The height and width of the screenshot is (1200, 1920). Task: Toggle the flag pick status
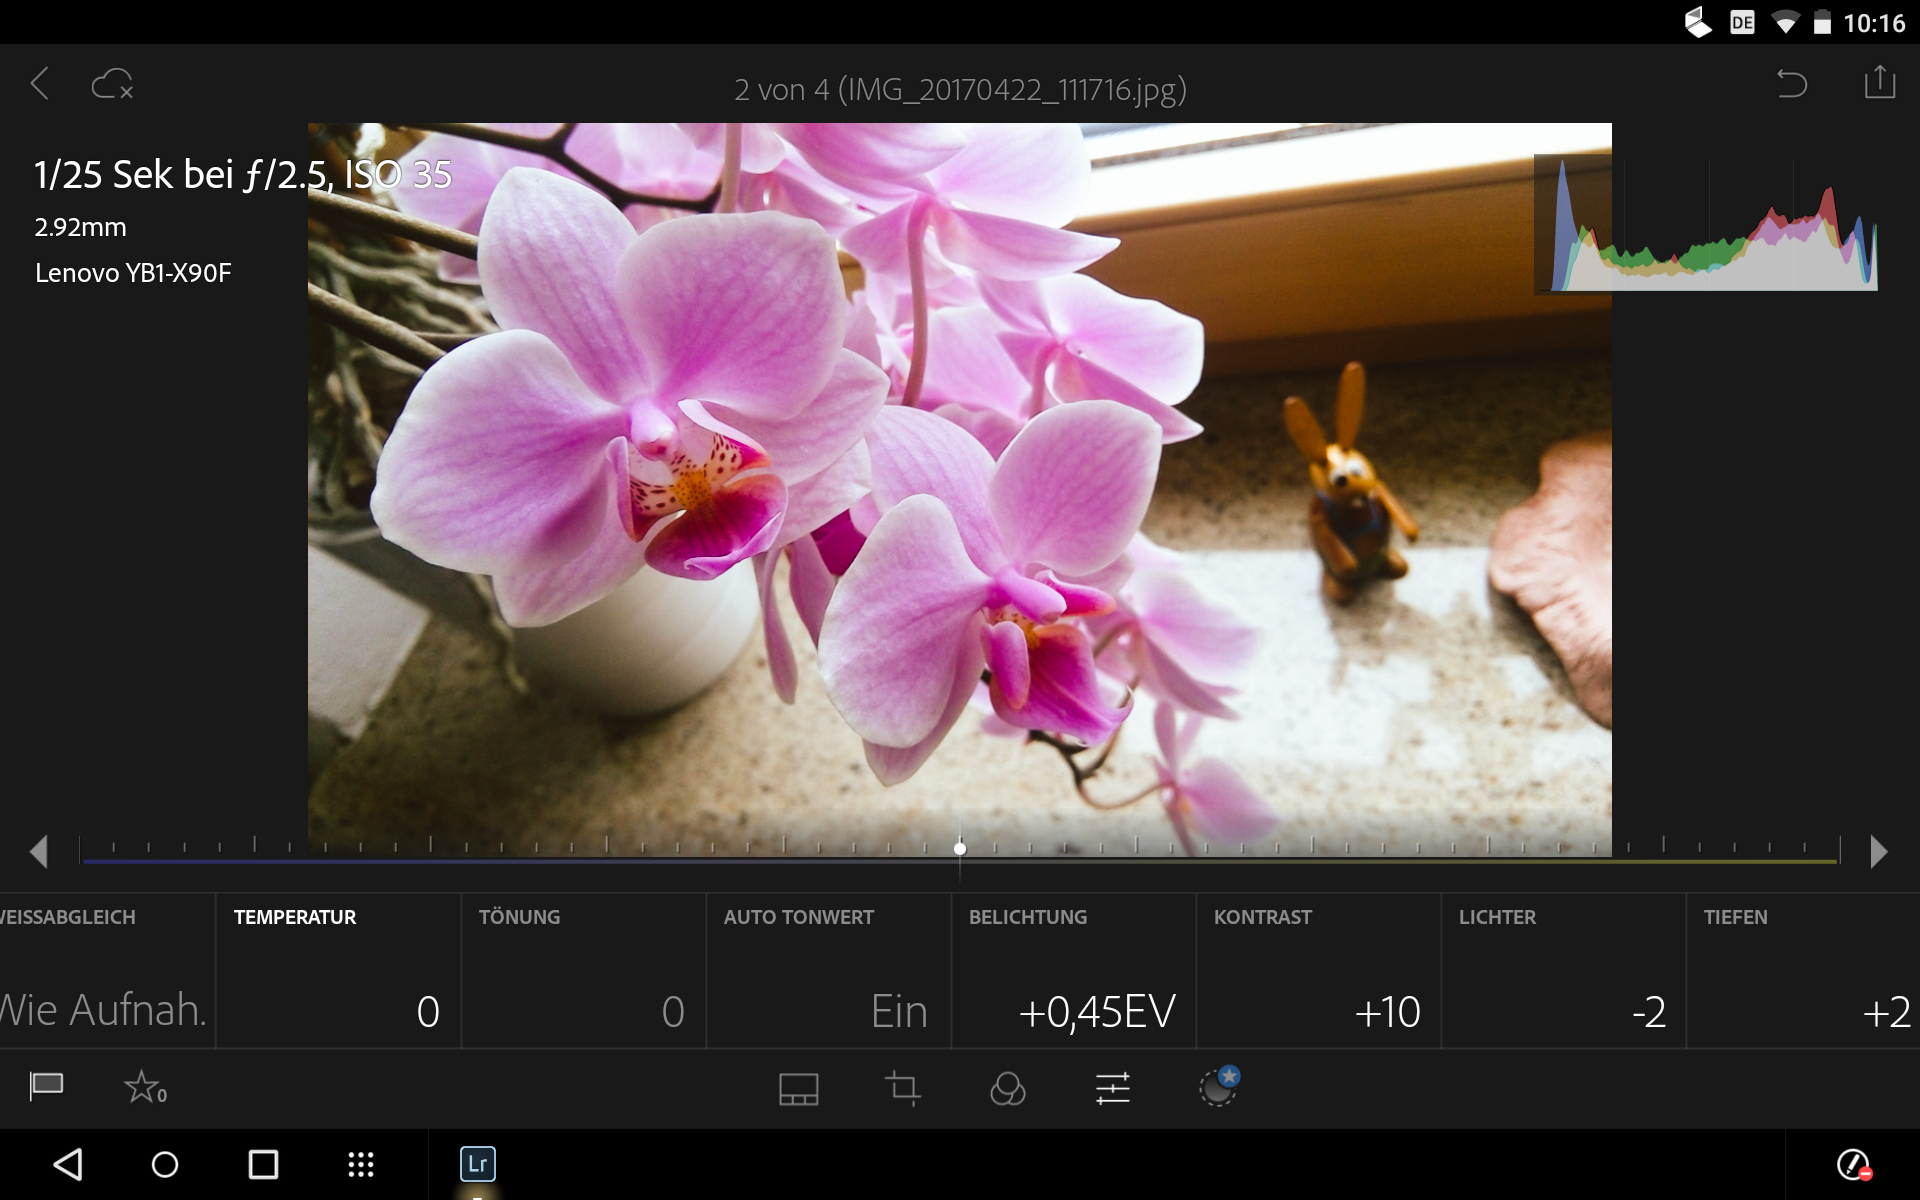pyautogui.click(x=47, y=1087)
